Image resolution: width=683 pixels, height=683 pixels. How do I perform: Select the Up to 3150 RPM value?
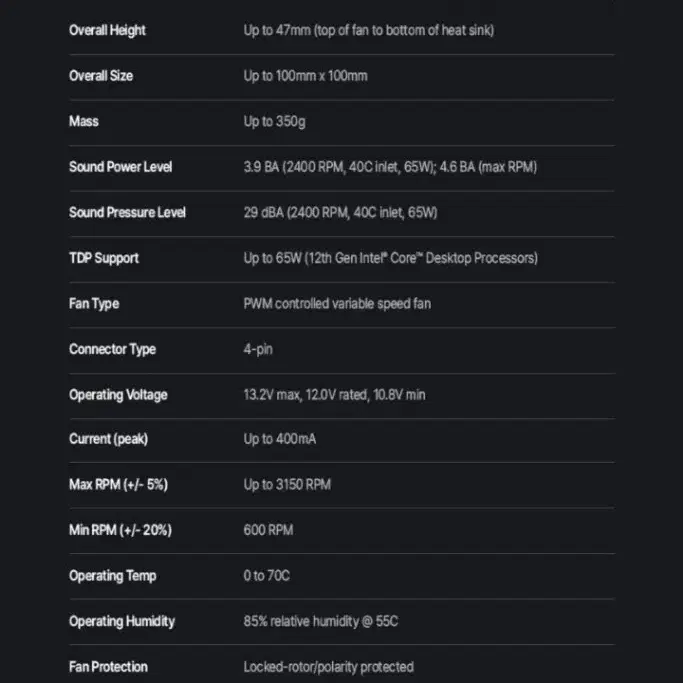point(287,484)
